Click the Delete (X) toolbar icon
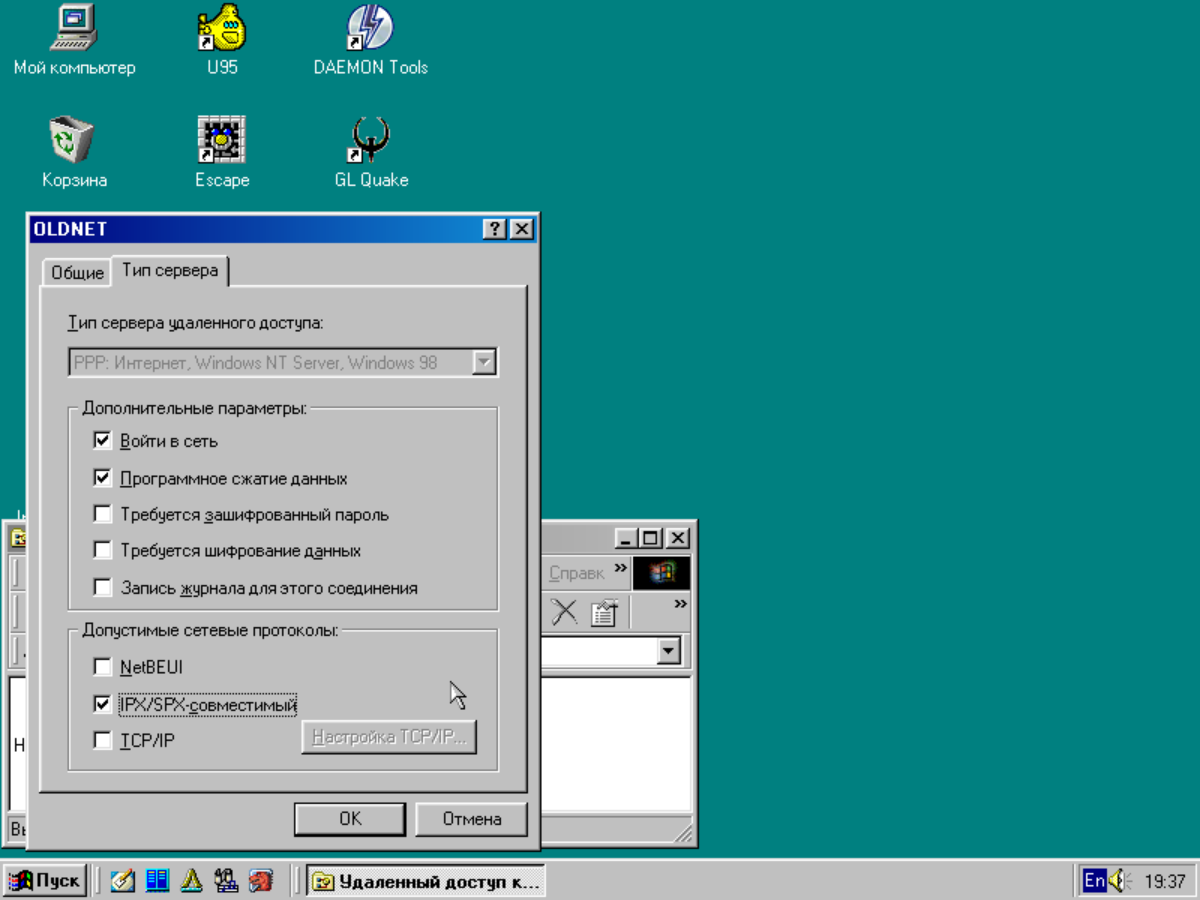The width and height of the screenshot is (1200, 900). coord(565,612)
